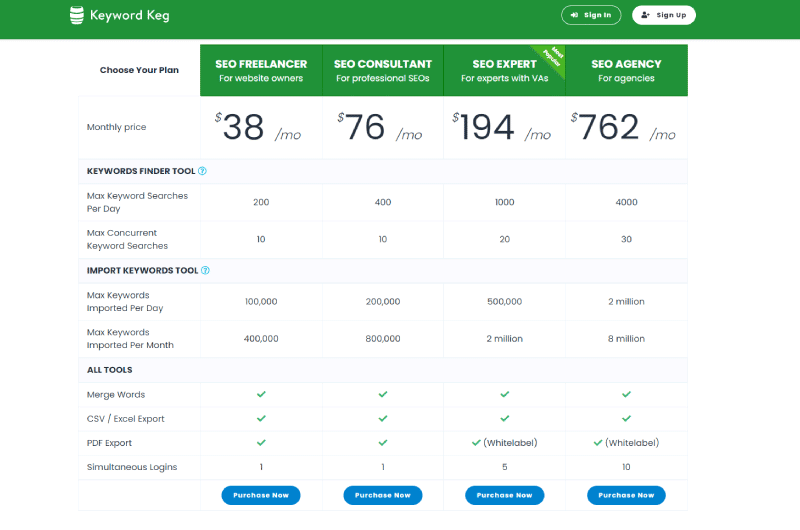Click the Whitelabel checkmark under SEO Agency
Screen dimensions: 800x530
click(598, 443)
